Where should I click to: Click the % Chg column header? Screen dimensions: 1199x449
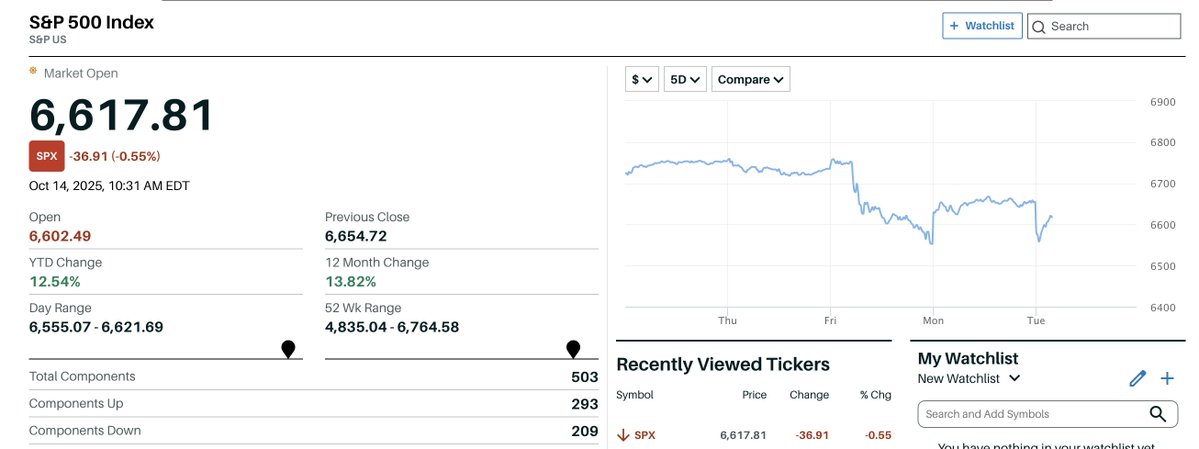click(876, 395)
